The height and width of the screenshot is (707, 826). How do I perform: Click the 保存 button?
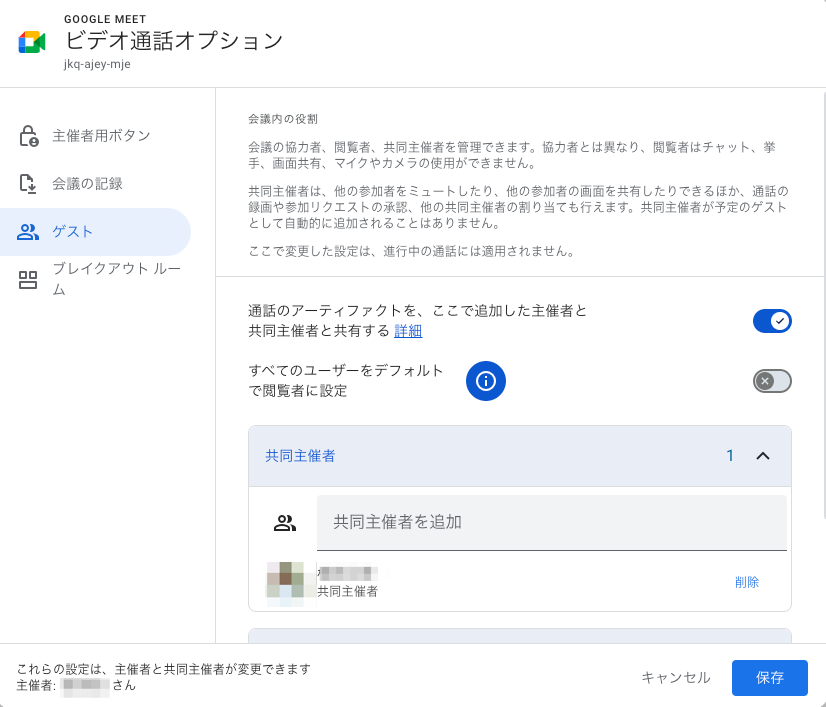coord(769,678)
